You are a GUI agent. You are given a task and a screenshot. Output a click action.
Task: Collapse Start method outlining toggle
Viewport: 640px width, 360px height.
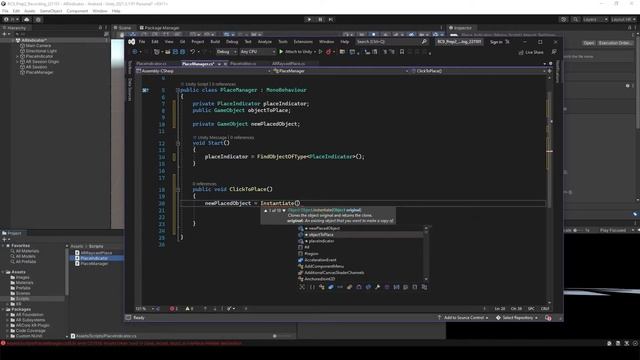178,143
